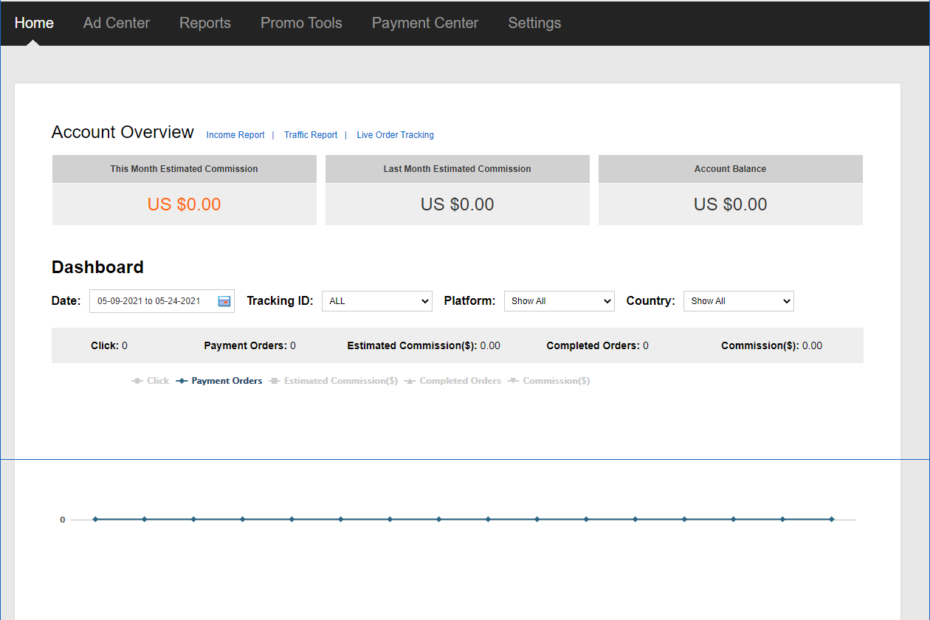Viewport: 930px width, 620px height.
Task: Toggle the Completed Orders legend series
Action: (453, 381)
